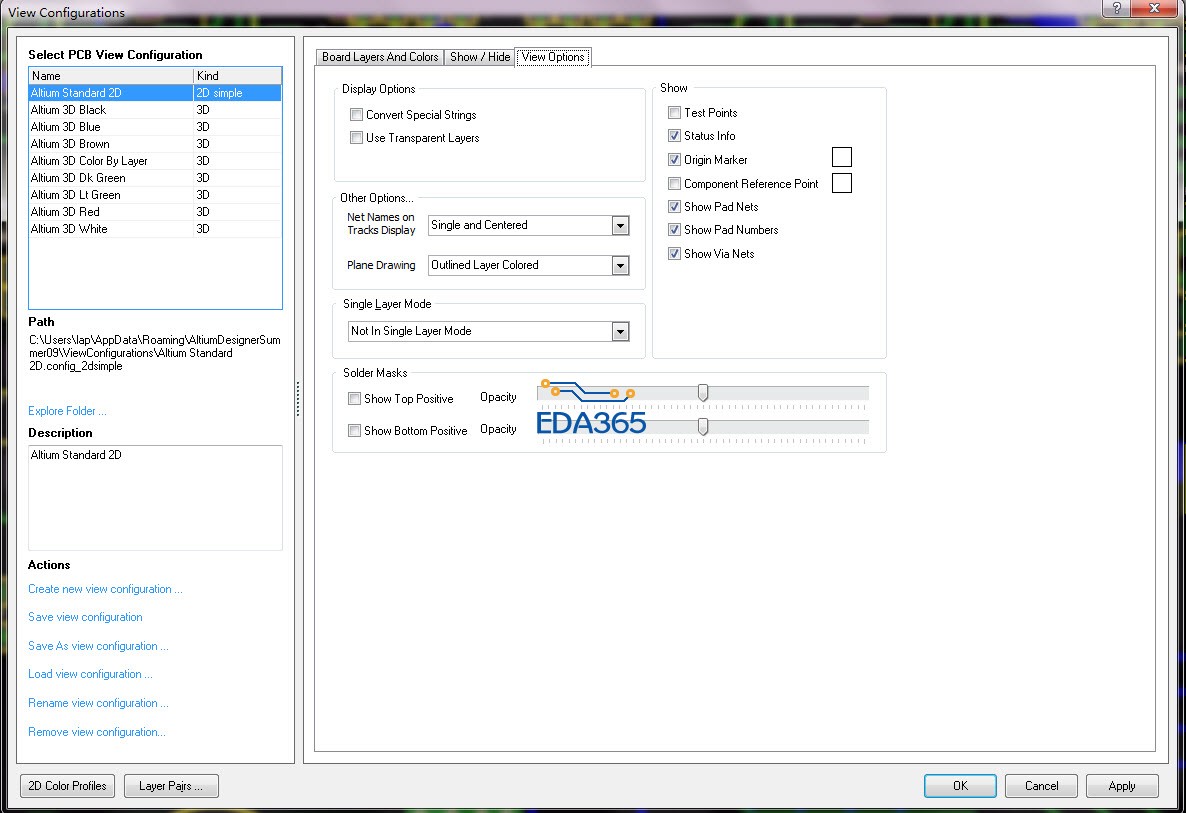Open Layer Pairs settings
Screen dimensions: 1186x813
click(x=171, y=786)
